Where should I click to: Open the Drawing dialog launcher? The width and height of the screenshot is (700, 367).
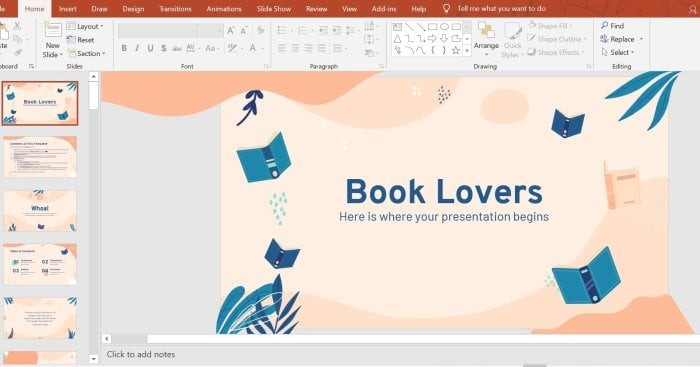(x=589, y=66)
